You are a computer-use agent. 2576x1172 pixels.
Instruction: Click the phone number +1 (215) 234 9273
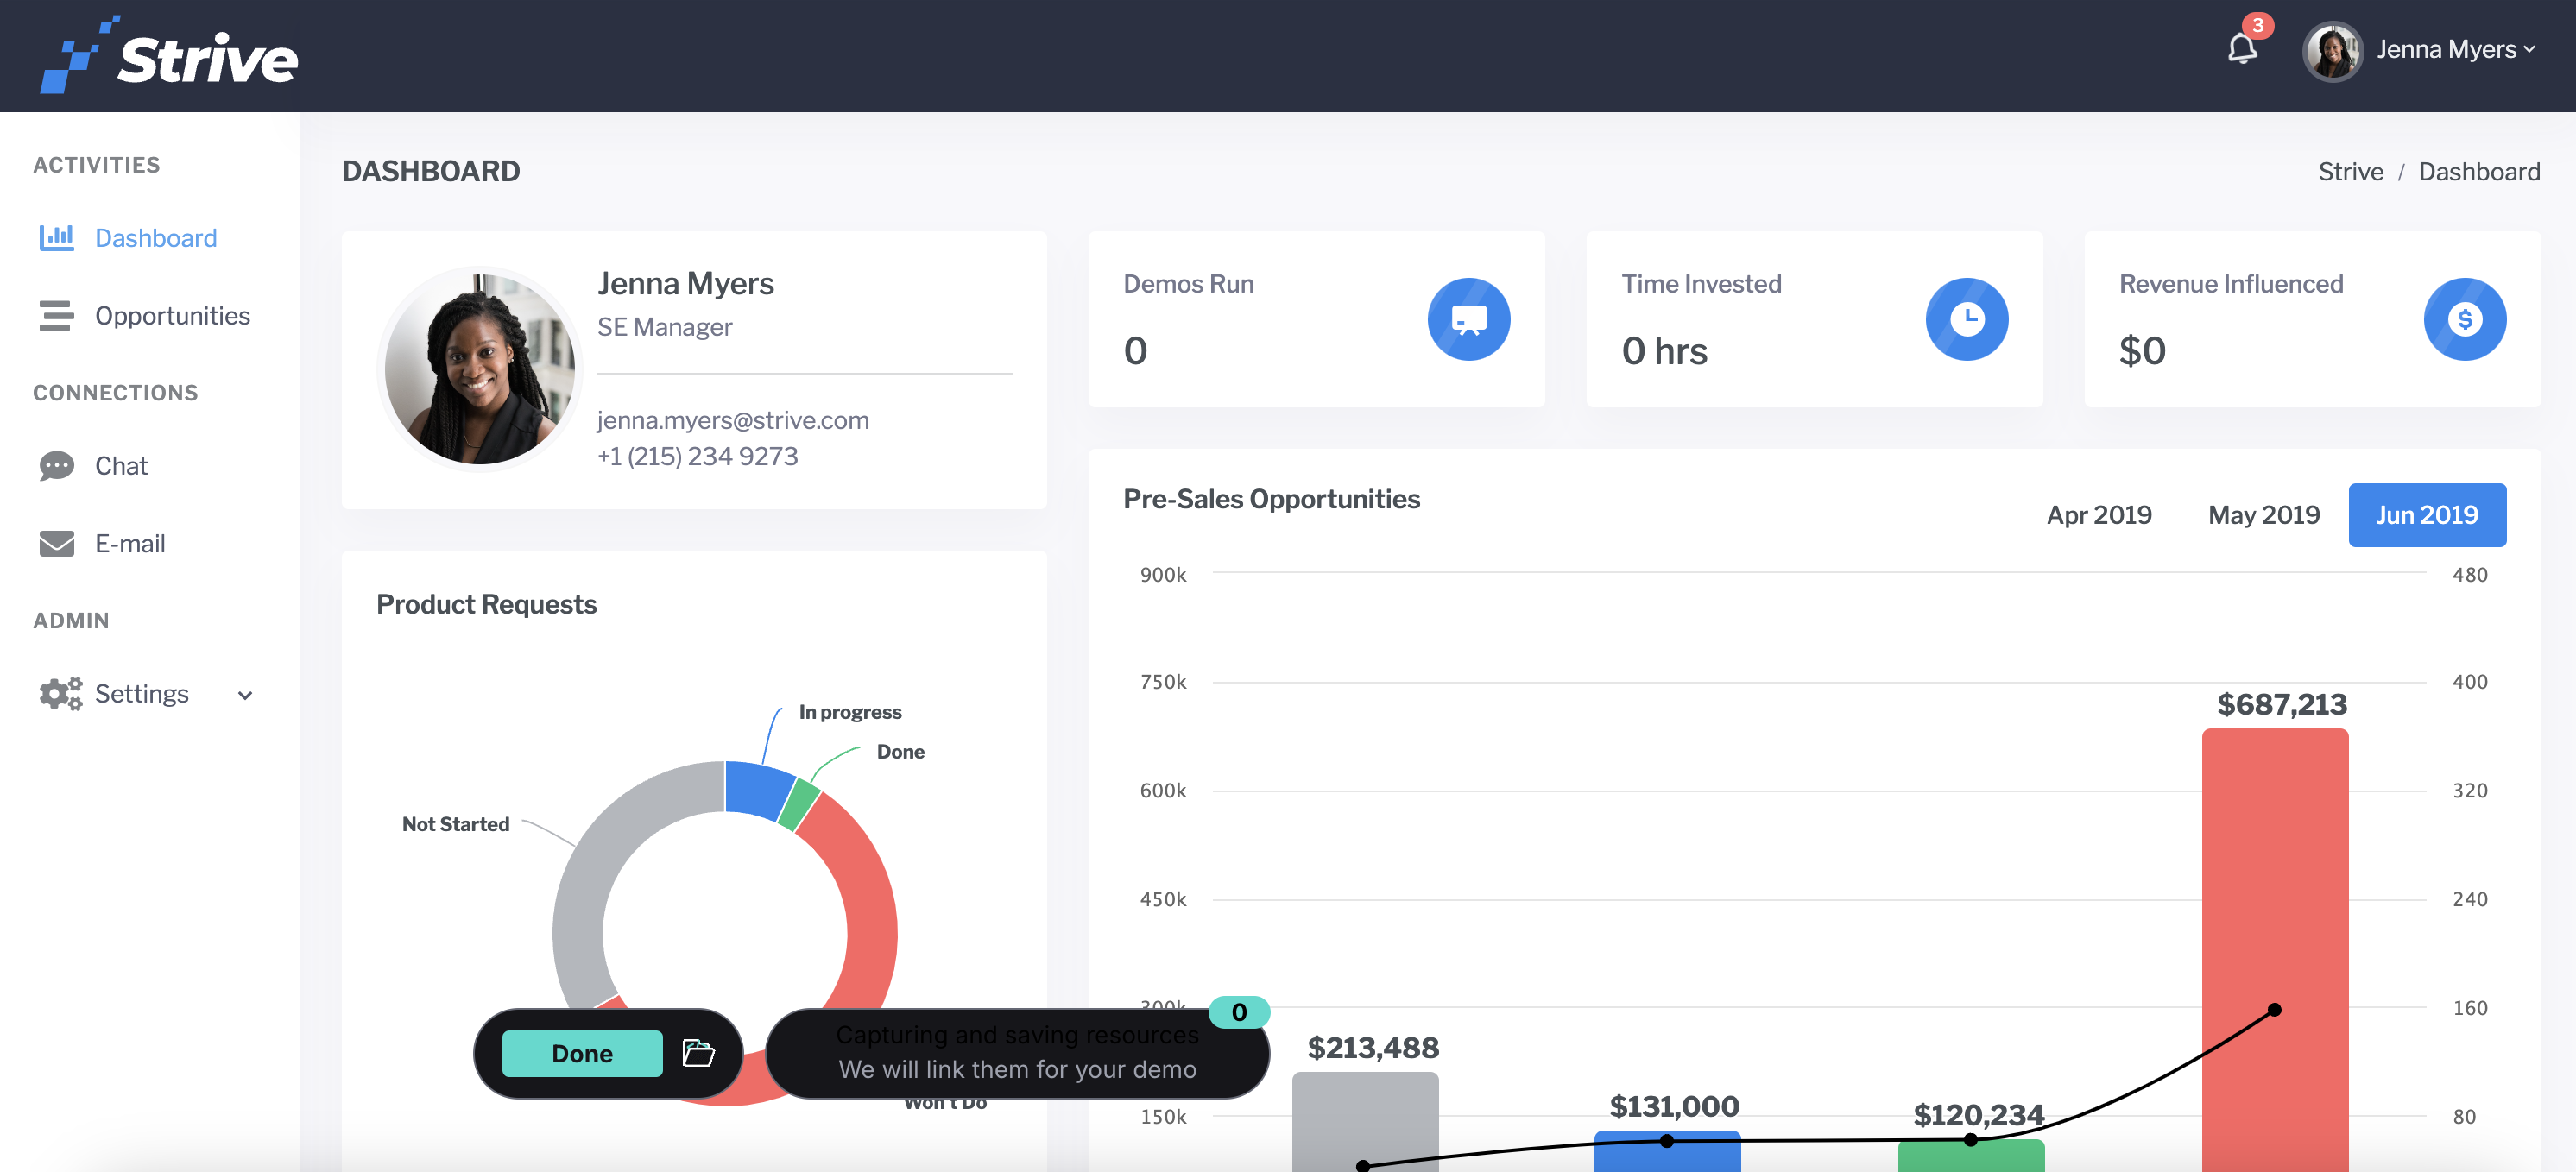coord(697,456)
